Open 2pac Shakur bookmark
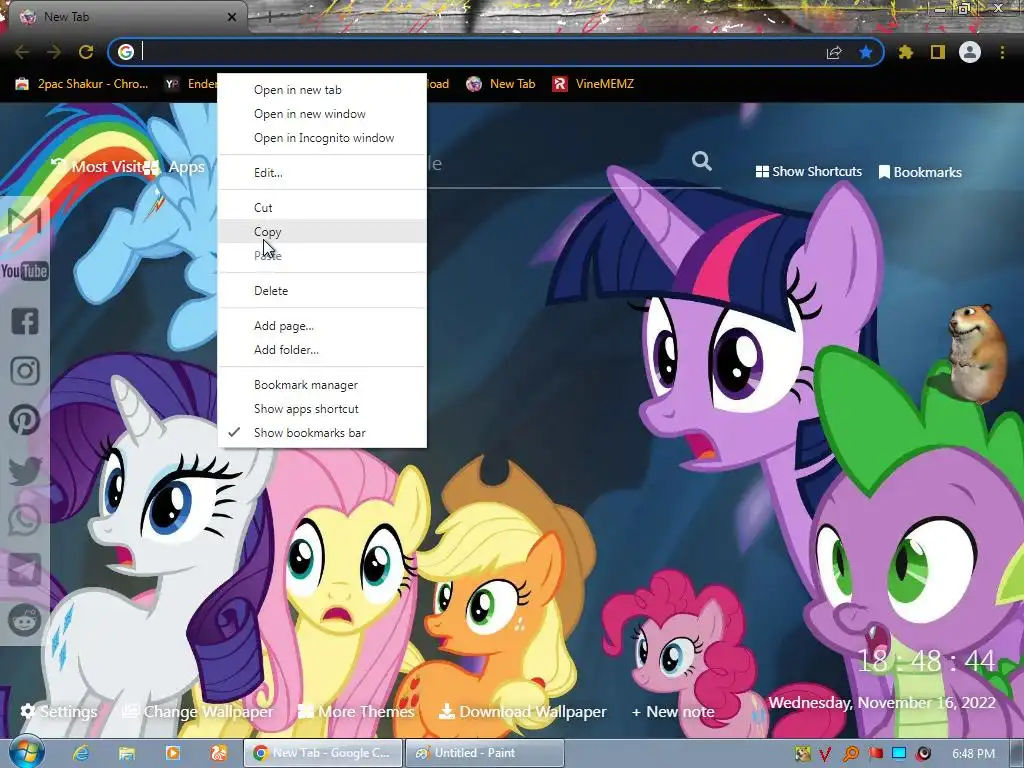Viewport: 1024px width, 768px height. [x=82, y=84]
